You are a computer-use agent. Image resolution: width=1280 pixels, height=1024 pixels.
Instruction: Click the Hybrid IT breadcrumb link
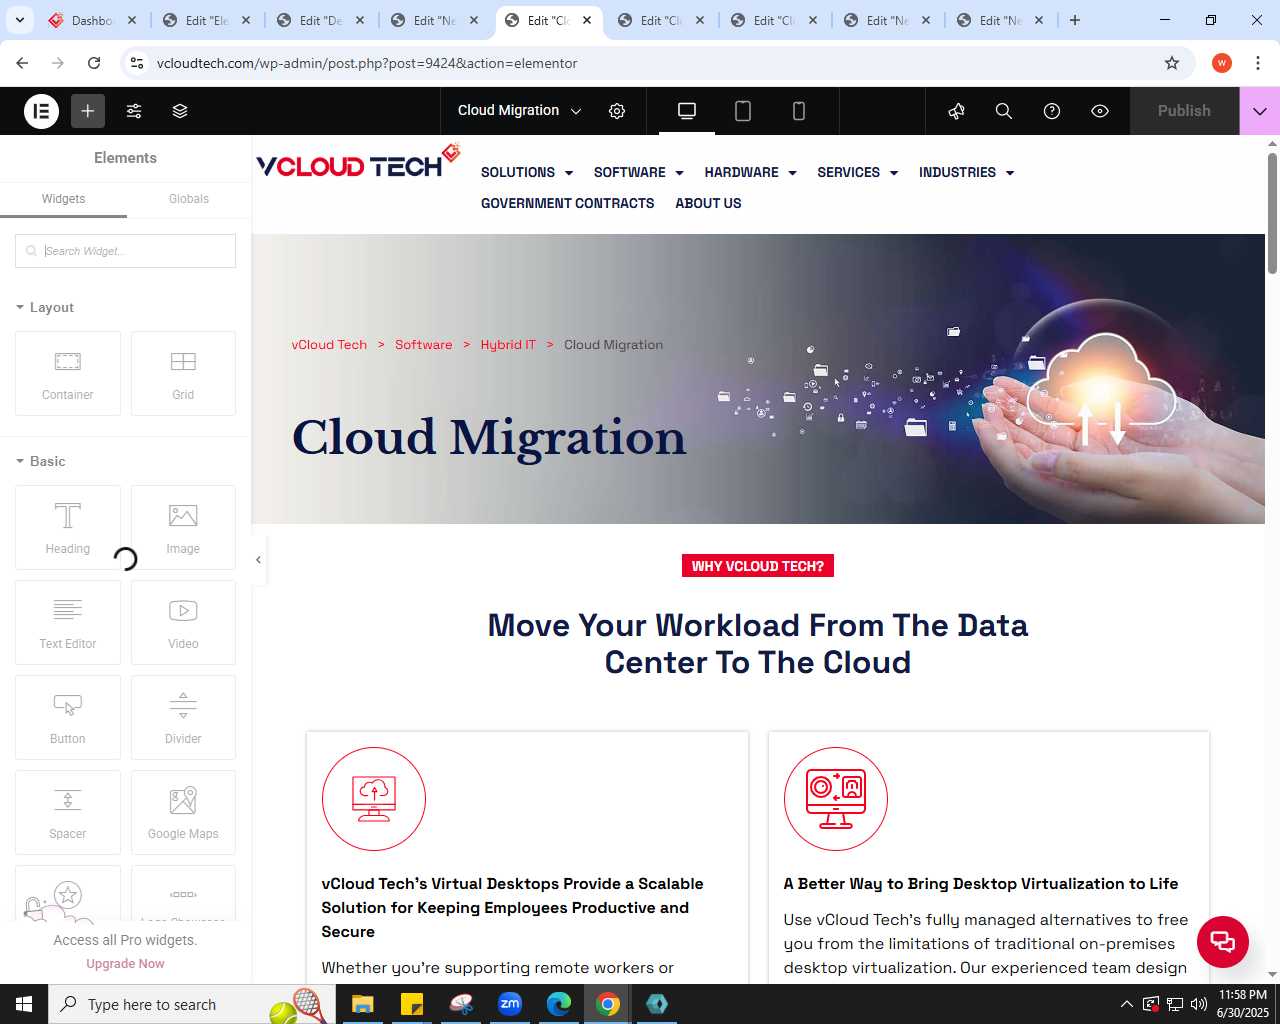coord(508,345)
